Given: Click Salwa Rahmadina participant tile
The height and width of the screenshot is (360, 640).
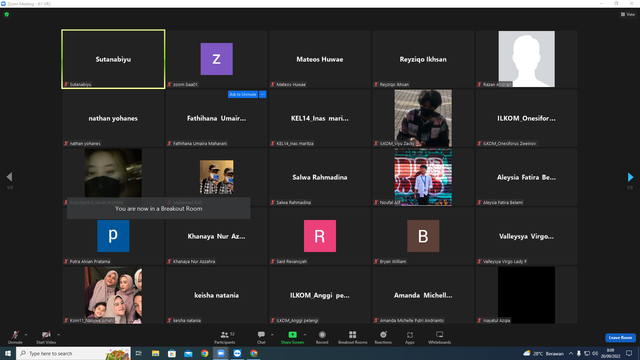Looking at the screenshot, I should point(320,177).
